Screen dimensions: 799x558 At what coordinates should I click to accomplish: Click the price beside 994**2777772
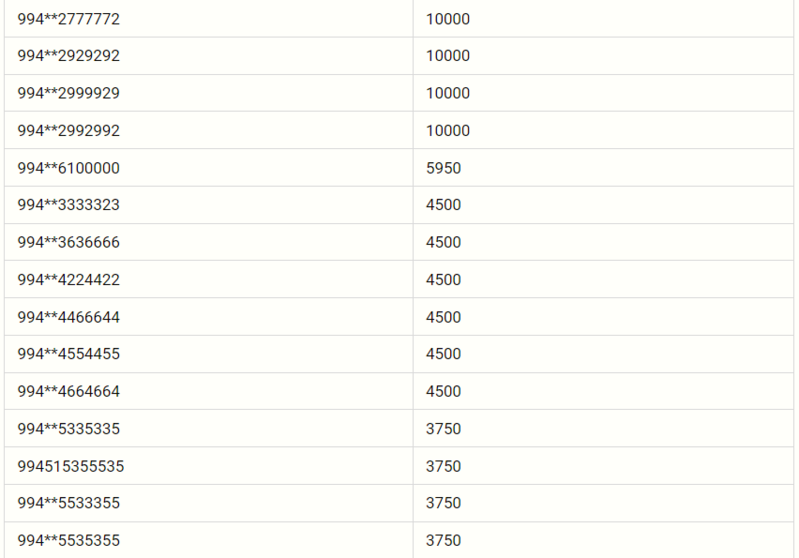[447, 19]
